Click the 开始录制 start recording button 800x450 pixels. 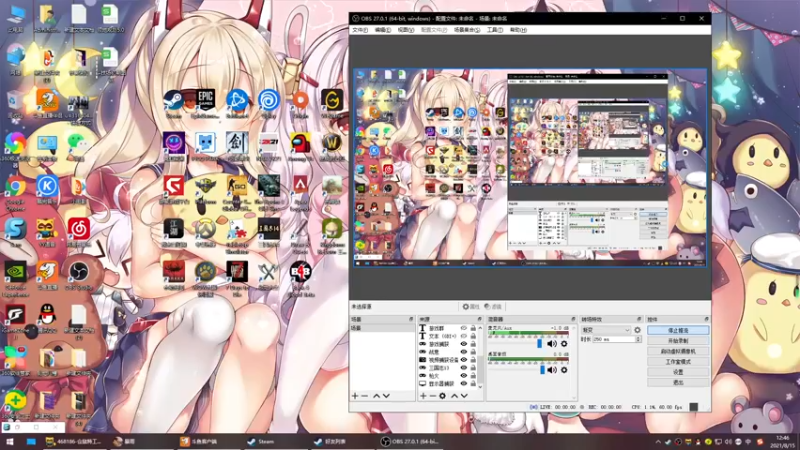(678, 341)
